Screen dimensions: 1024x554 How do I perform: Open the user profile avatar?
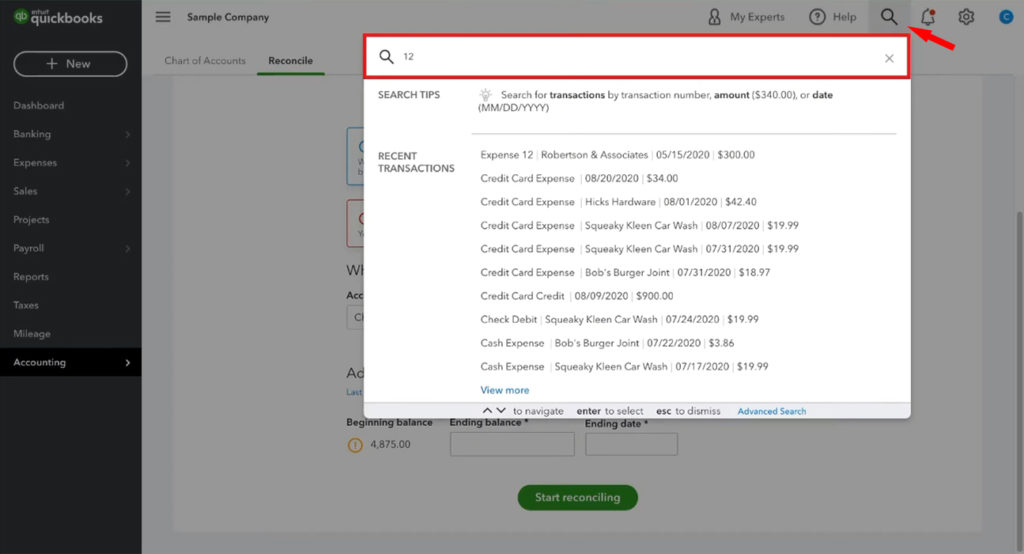(1006, 17)
